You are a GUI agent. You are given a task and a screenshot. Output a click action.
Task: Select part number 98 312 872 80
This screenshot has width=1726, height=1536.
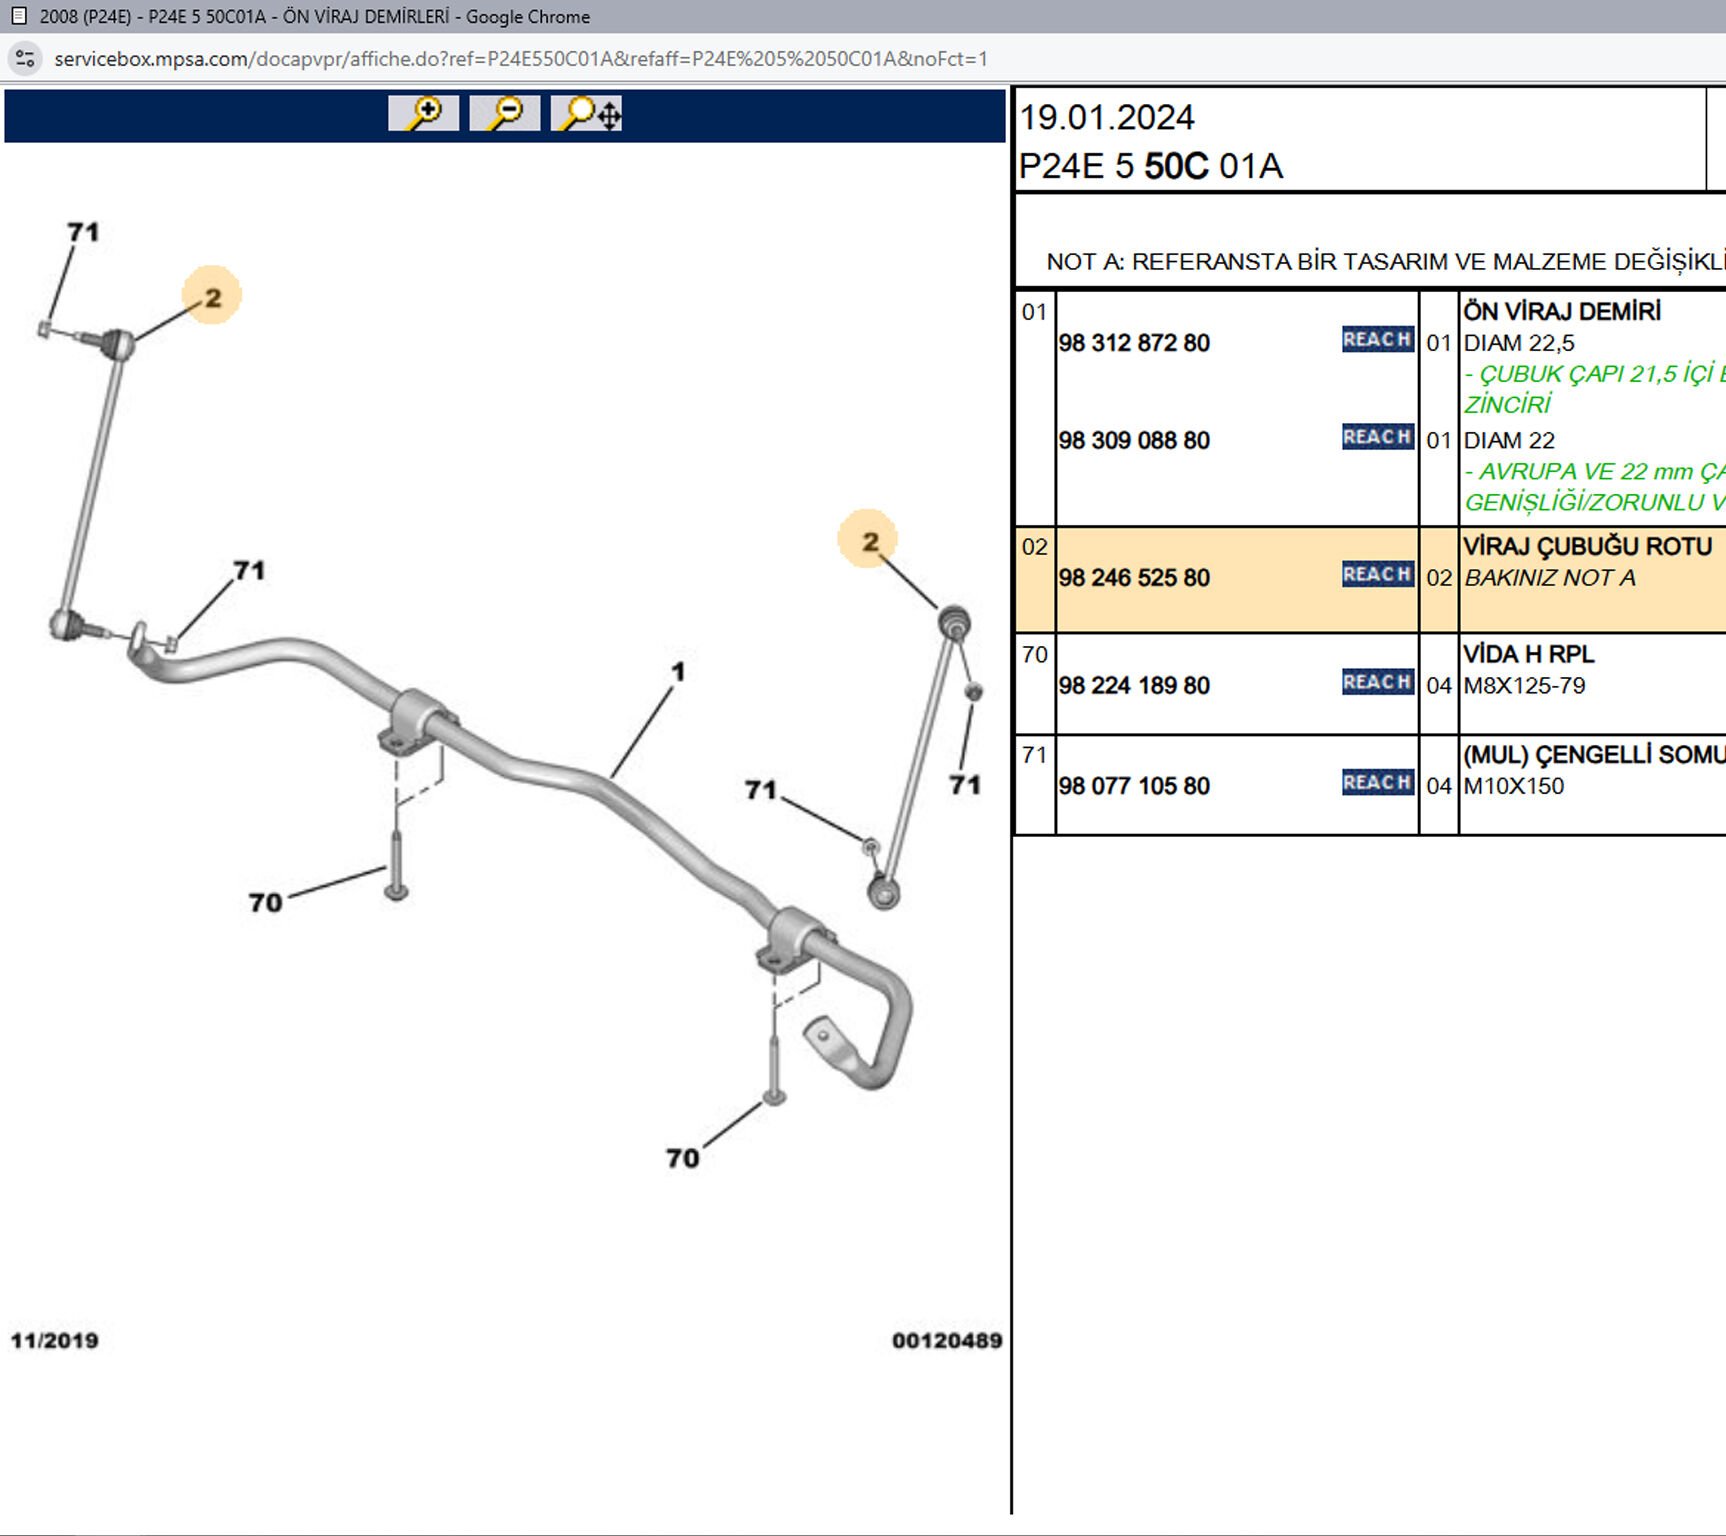[x=1134, y=343]
